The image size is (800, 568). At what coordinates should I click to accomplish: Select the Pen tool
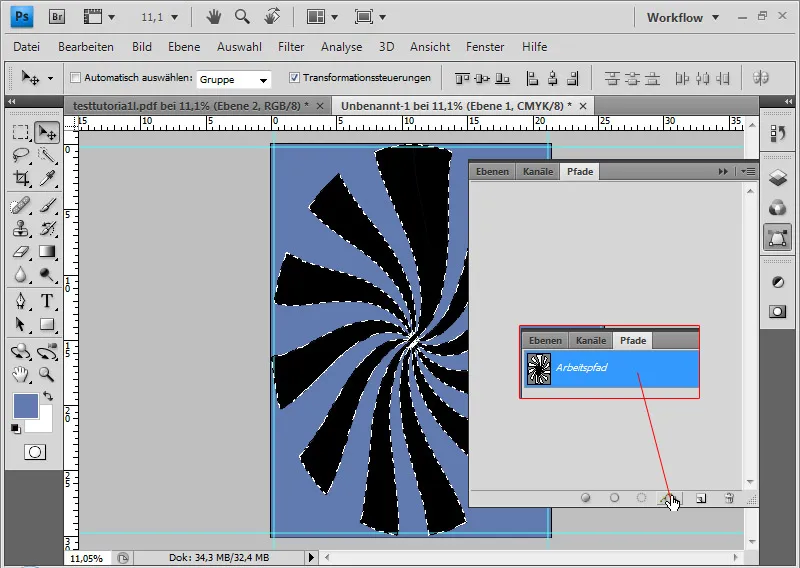tap(20, 301)
